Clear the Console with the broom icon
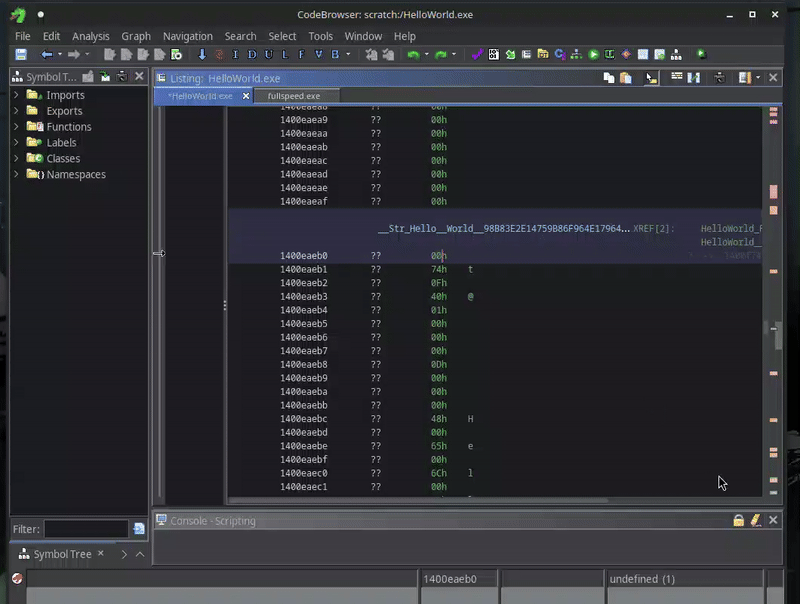800x604 pixels. click(756, 520)
